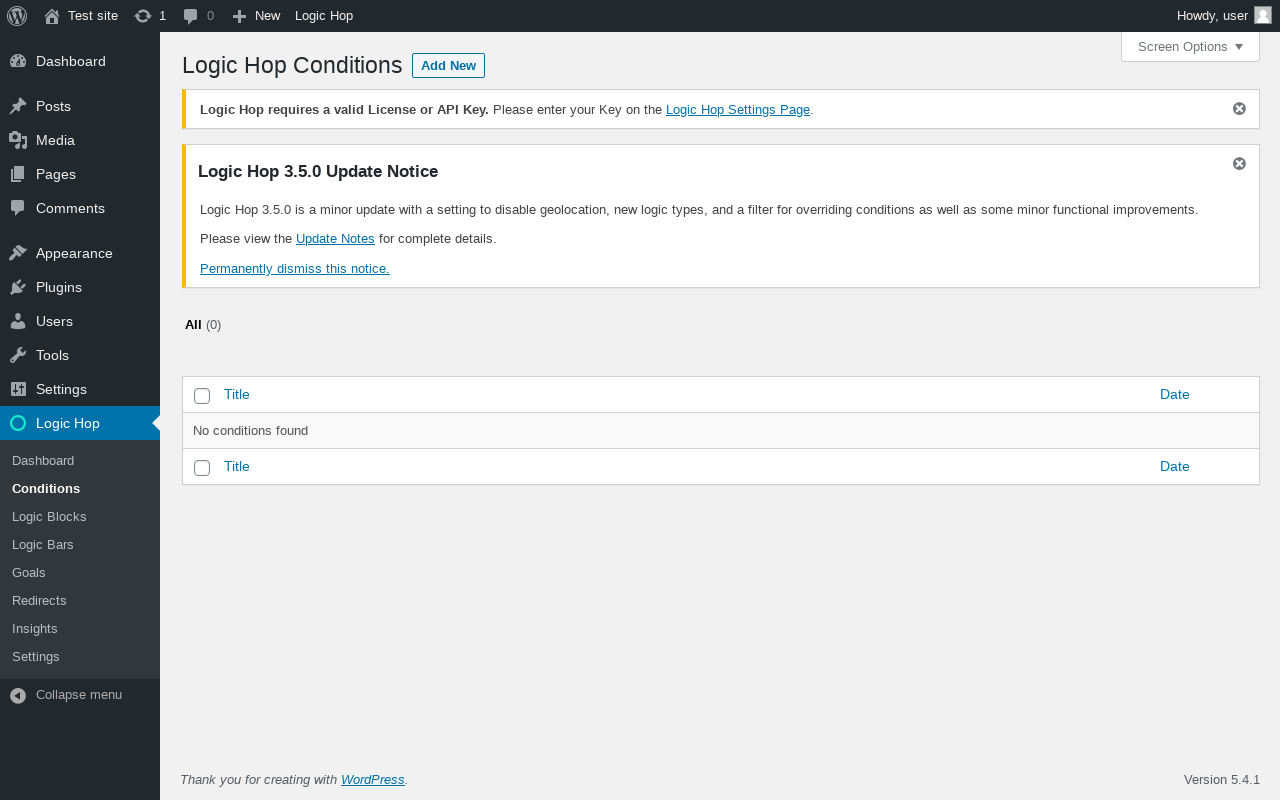Click Permanently dismiss this notice
The width and height of the screenshot is (1280, 800).
(295, 269)
